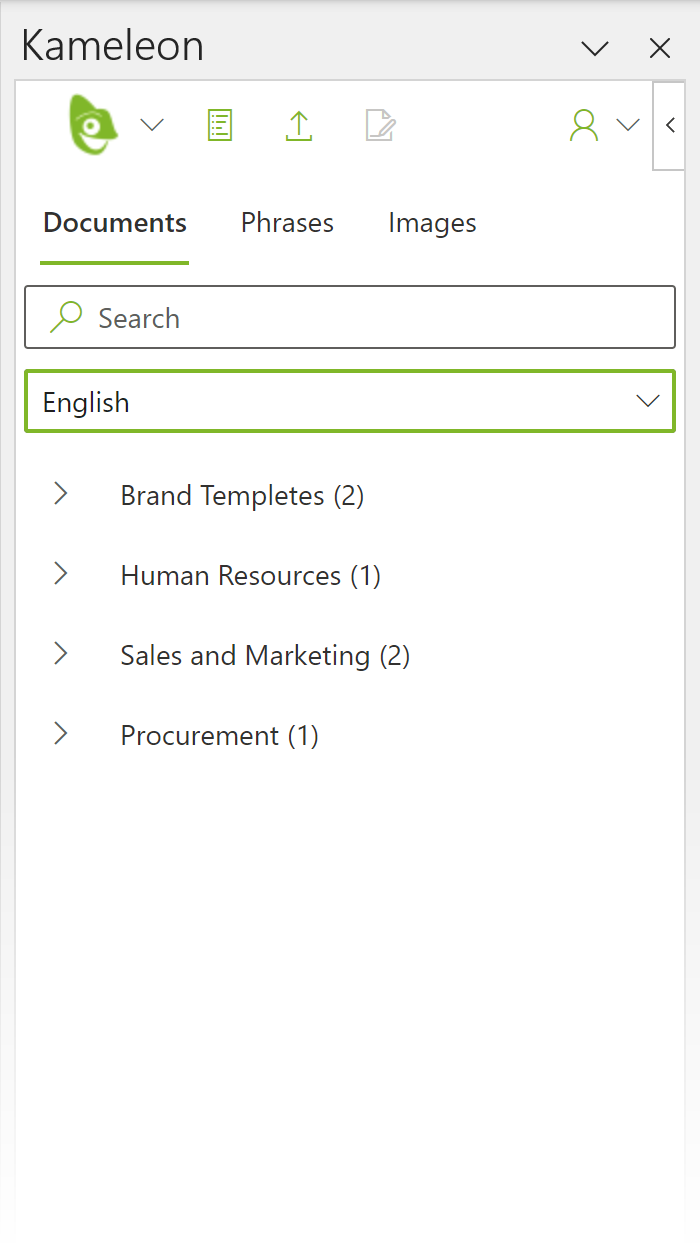The width and height of the screenshot is (700, 1244).
Task: Switch to the Phrases tab
Action: (x=287, y=223)
